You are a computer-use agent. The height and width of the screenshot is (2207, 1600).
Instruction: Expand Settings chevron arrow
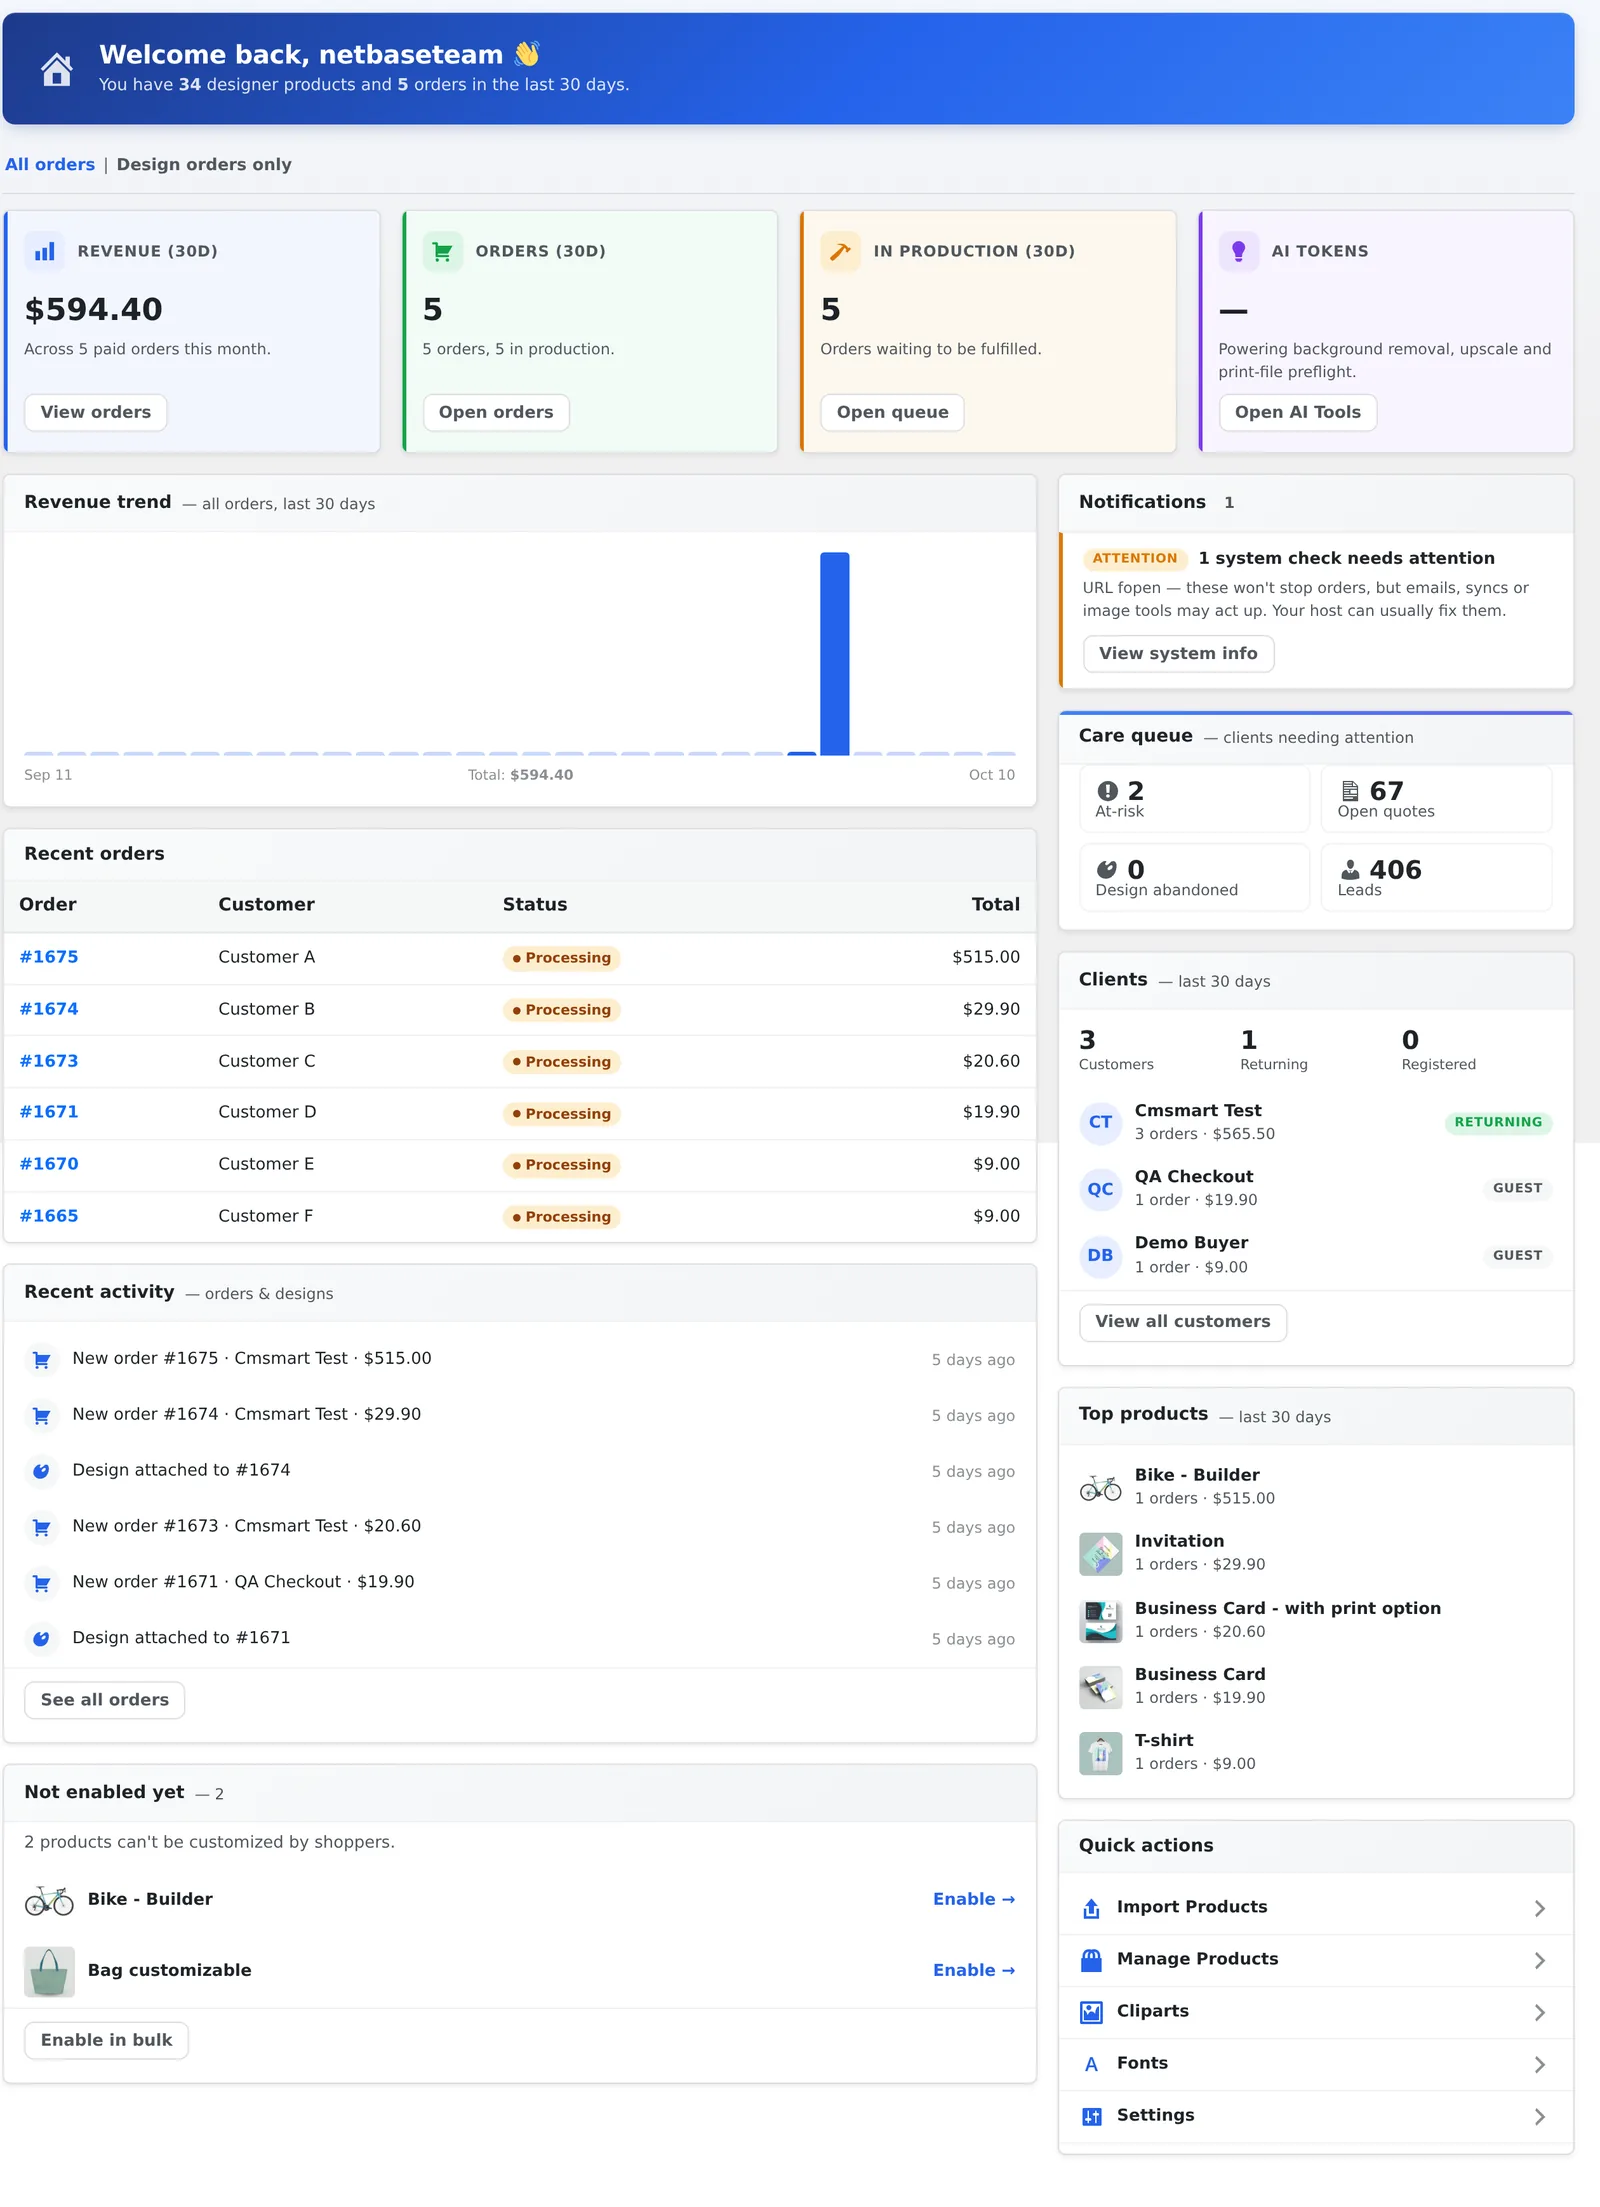[1539, 2116]
